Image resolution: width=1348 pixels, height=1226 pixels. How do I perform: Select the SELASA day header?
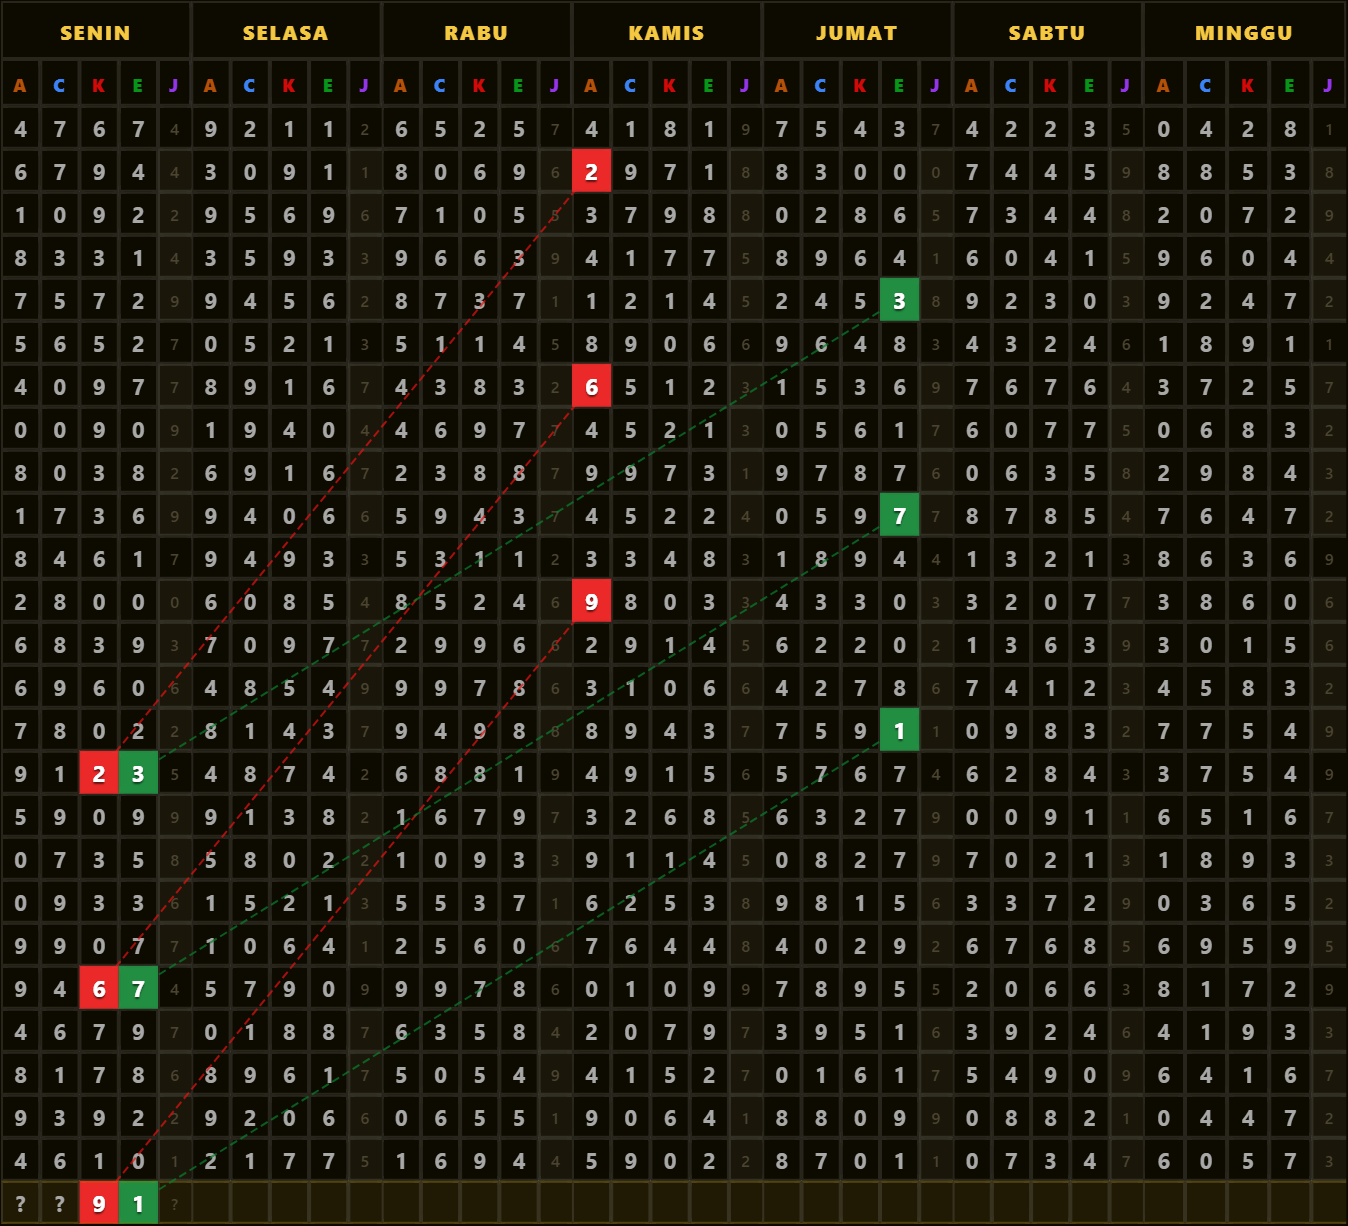click(286, 32)
